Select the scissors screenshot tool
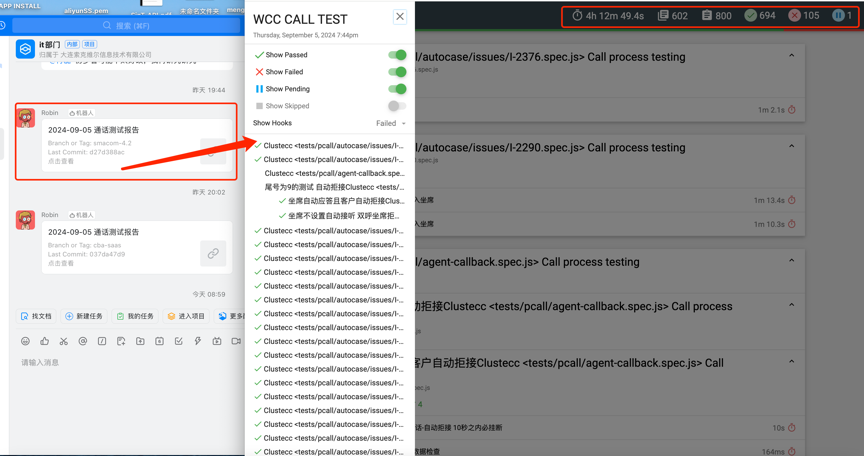 pyautogui.click(x=64, y=341)
